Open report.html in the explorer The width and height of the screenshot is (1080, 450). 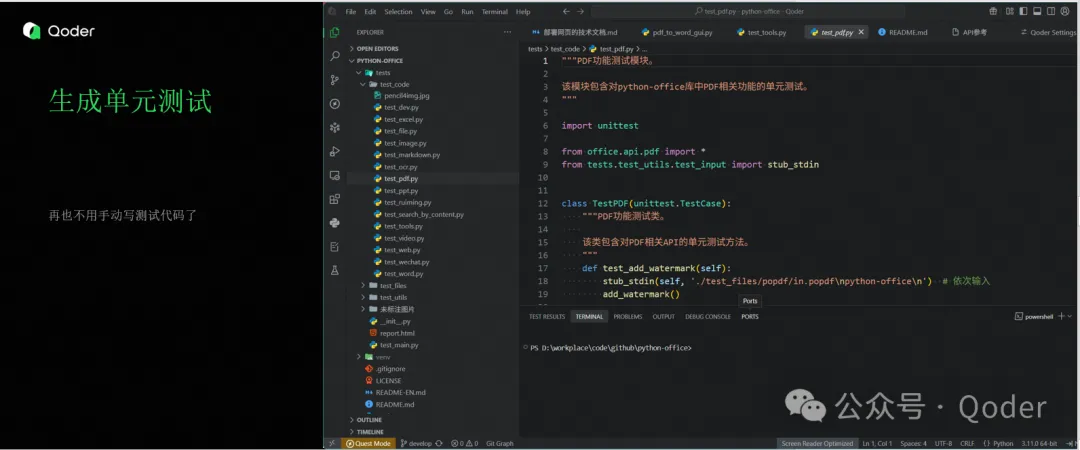tap(397, 333)
